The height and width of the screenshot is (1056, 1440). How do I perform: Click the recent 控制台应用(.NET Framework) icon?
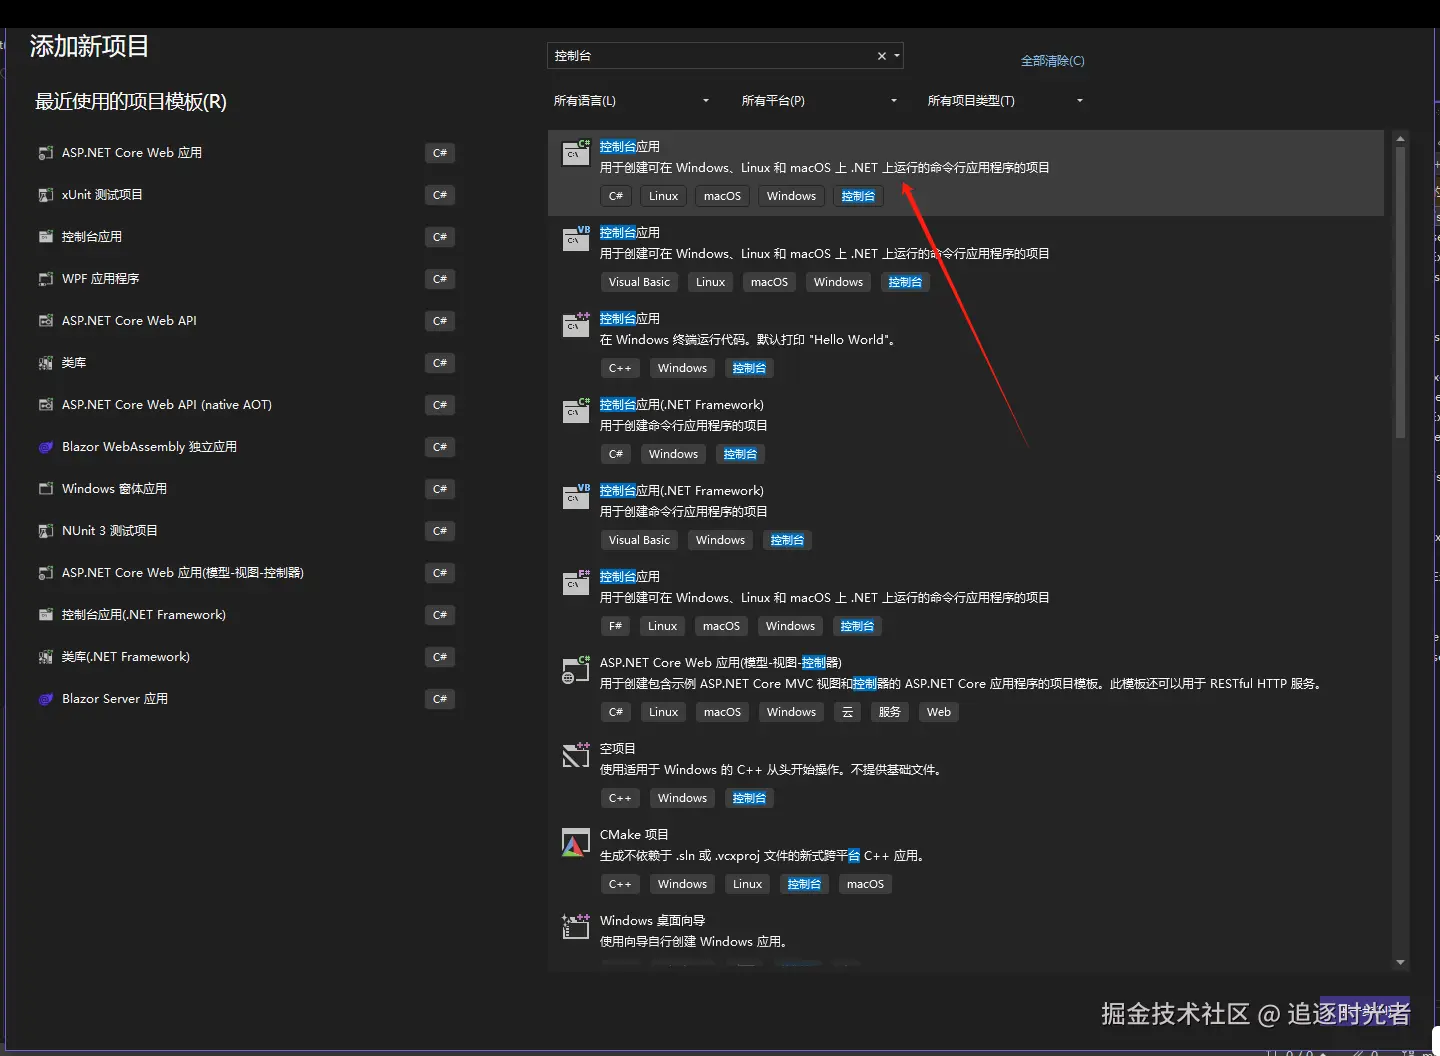click(x=46, y=615)
